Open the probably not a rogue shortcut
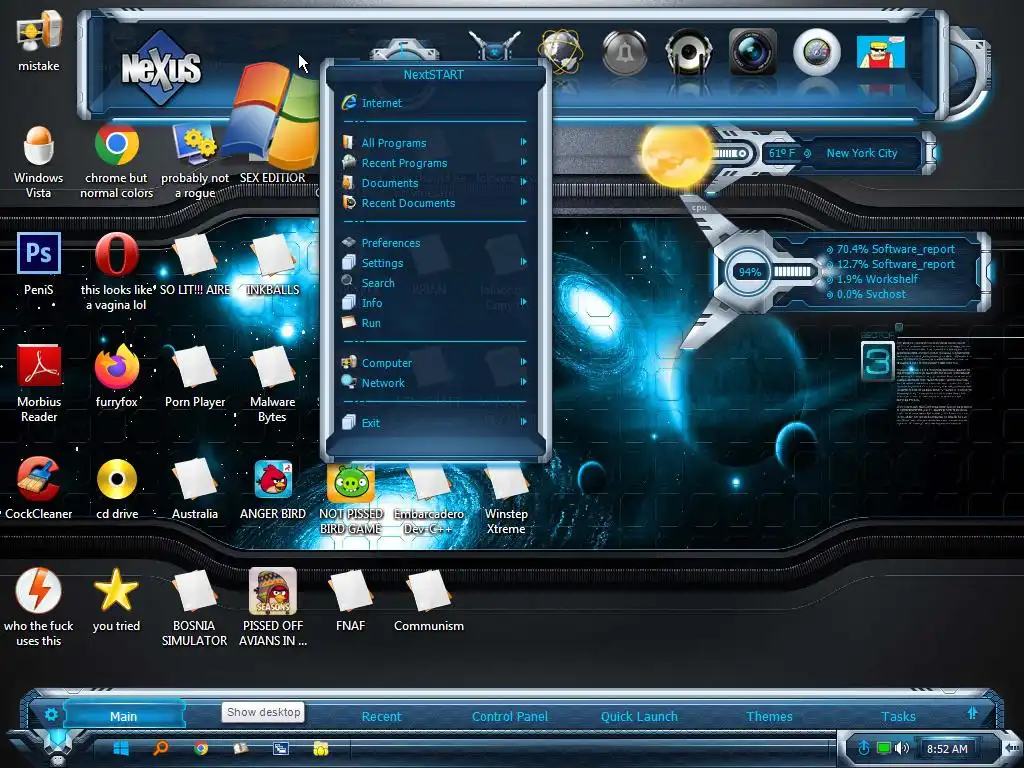The width and height of the screenshot is (1024, 768). [195, 145]
